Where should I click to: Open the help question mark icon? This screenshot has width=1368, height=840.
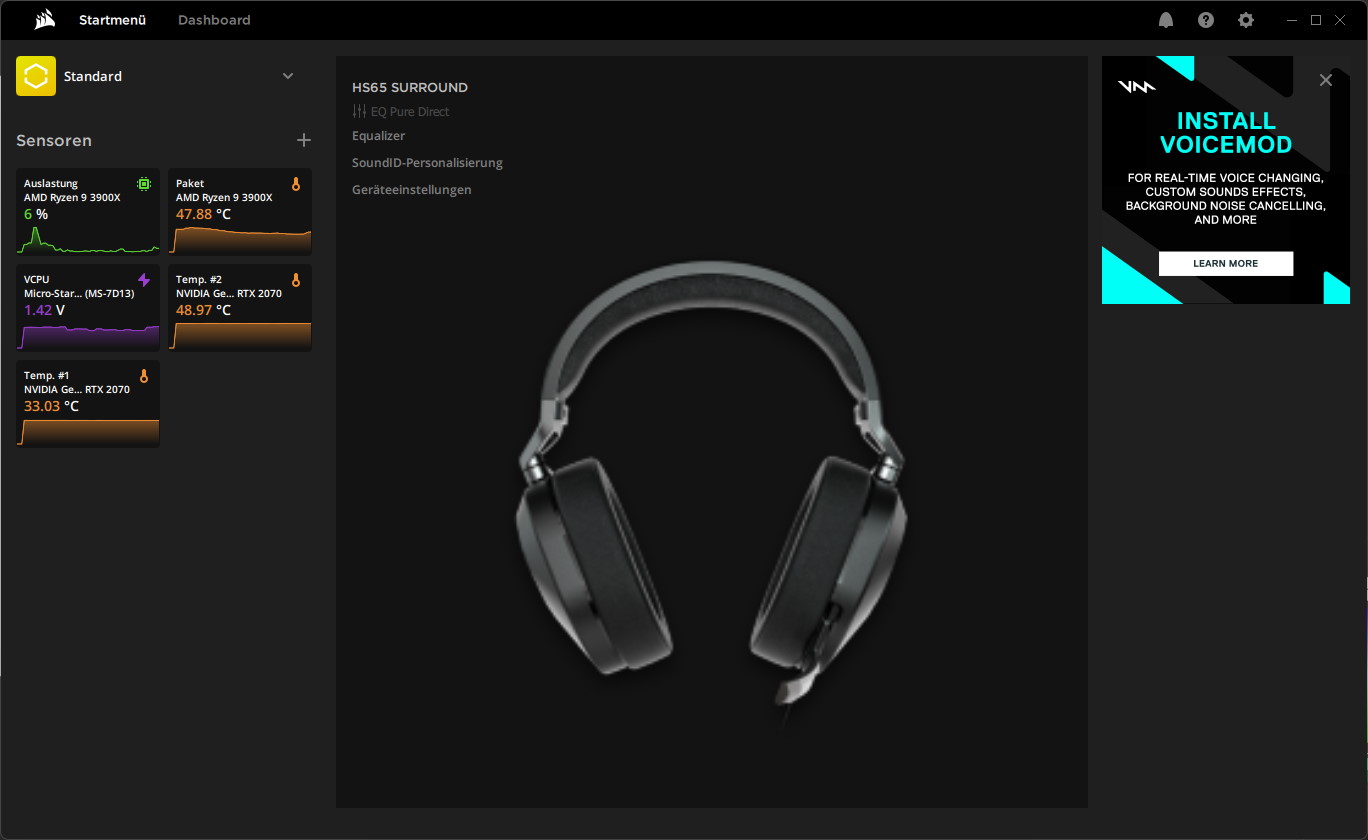1206,20
